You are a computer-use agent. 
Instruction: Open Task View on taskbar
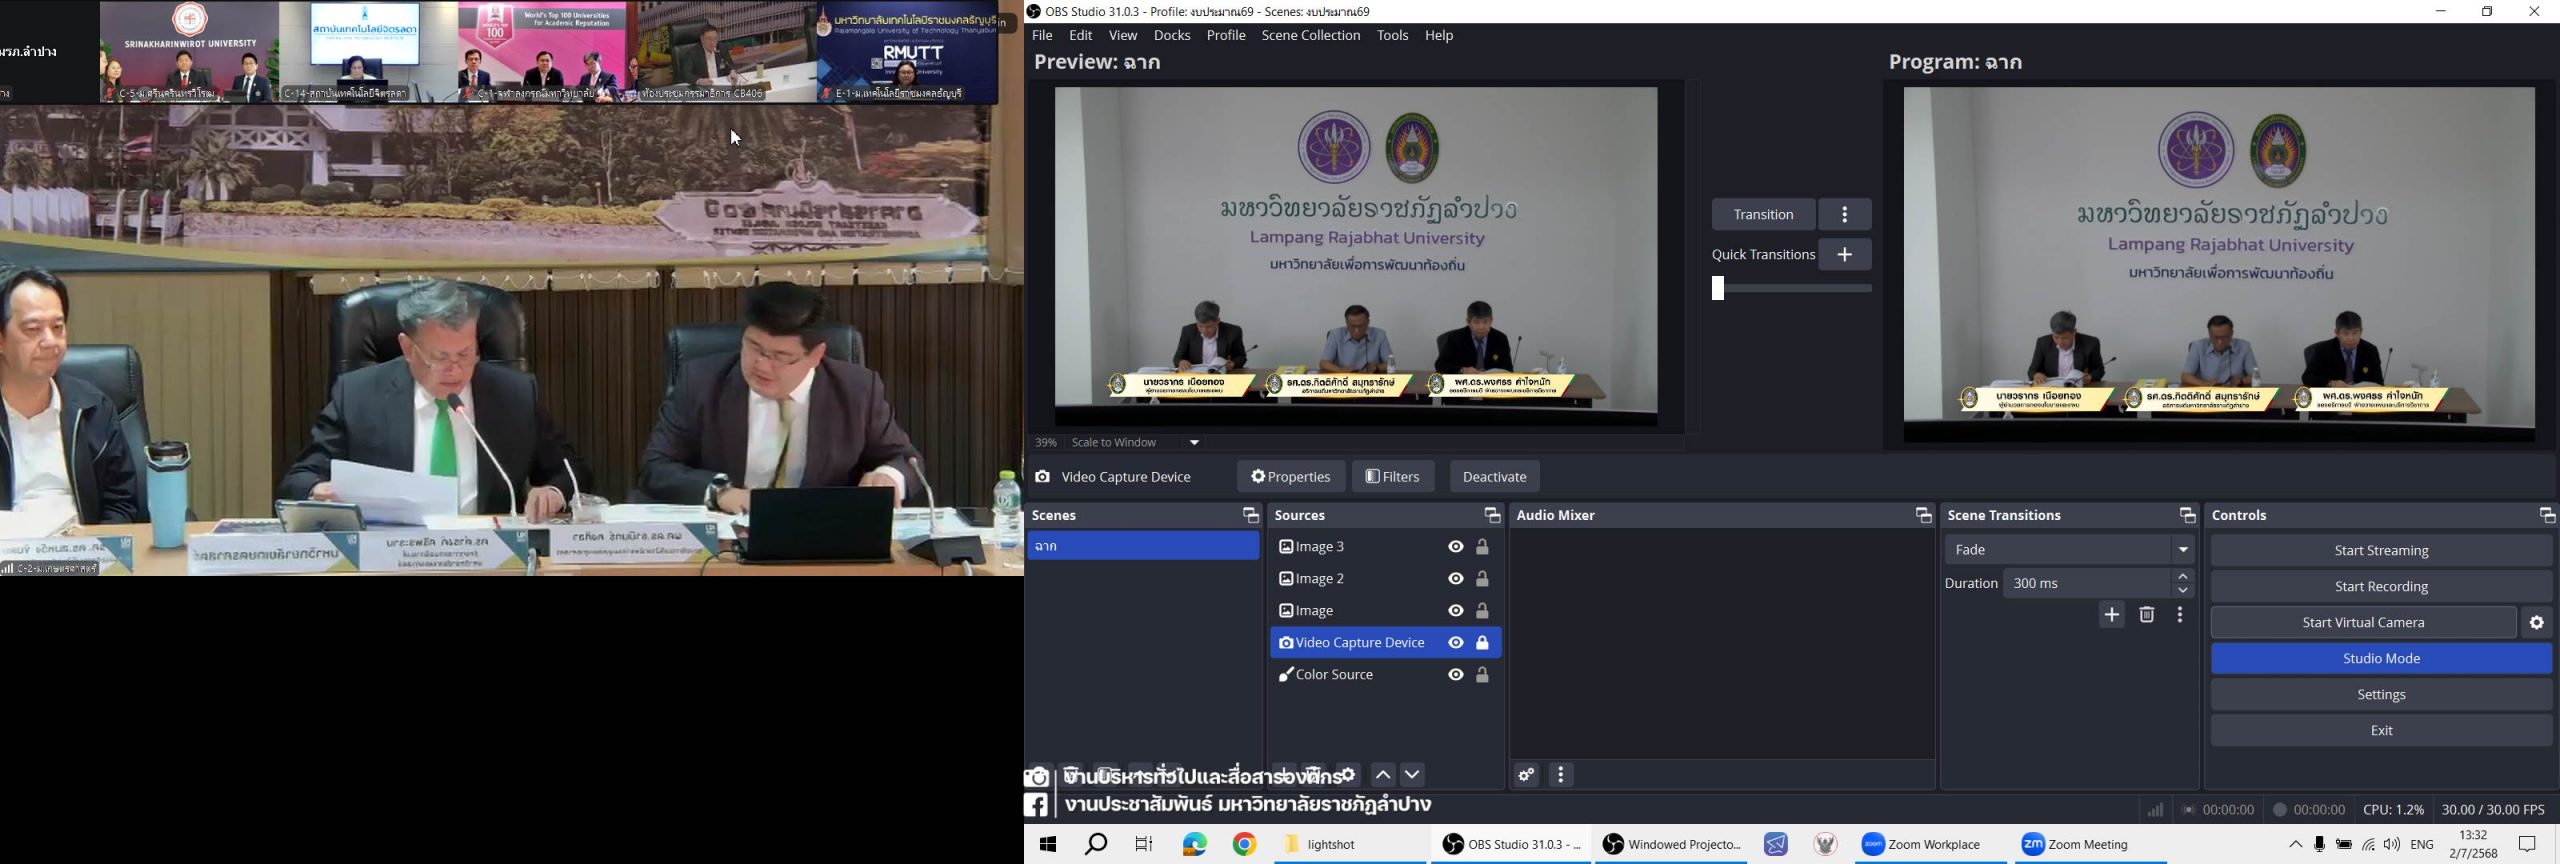pos(1144,845)
